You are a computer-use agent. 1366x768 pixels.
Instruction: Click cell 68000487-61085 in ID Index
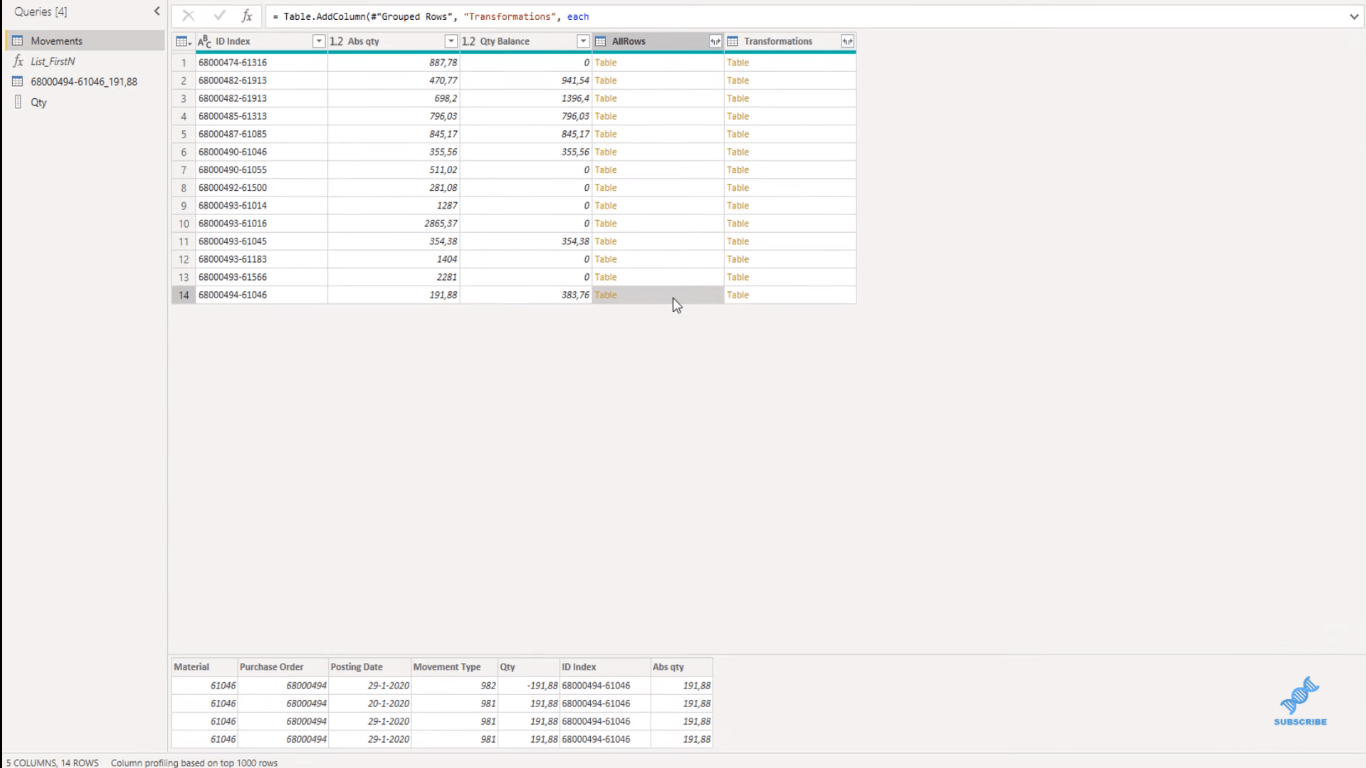tap(261, 134)
